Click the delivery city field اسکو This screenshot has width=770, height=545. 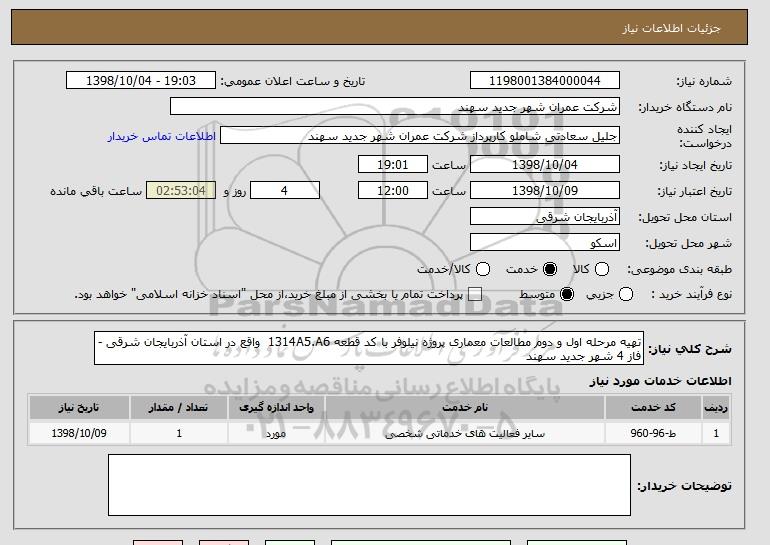point(545,243)
